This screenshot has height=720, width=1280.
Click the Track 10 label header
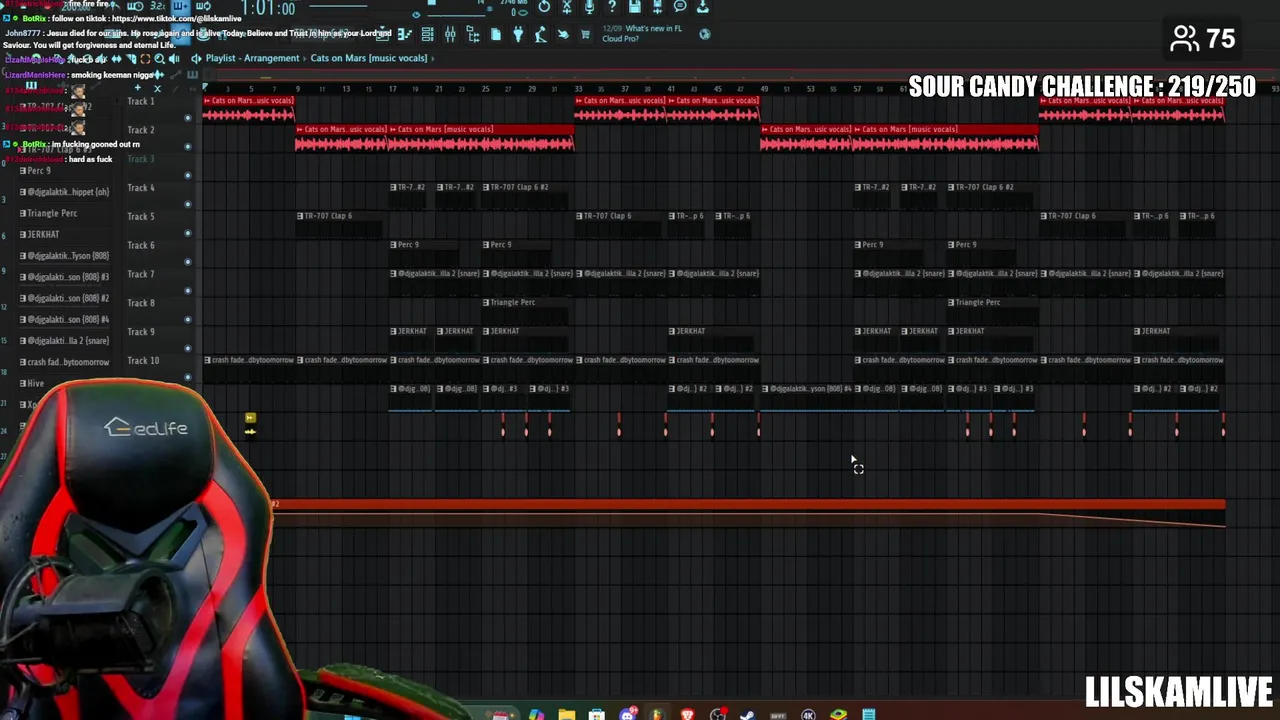pos(143,360)
